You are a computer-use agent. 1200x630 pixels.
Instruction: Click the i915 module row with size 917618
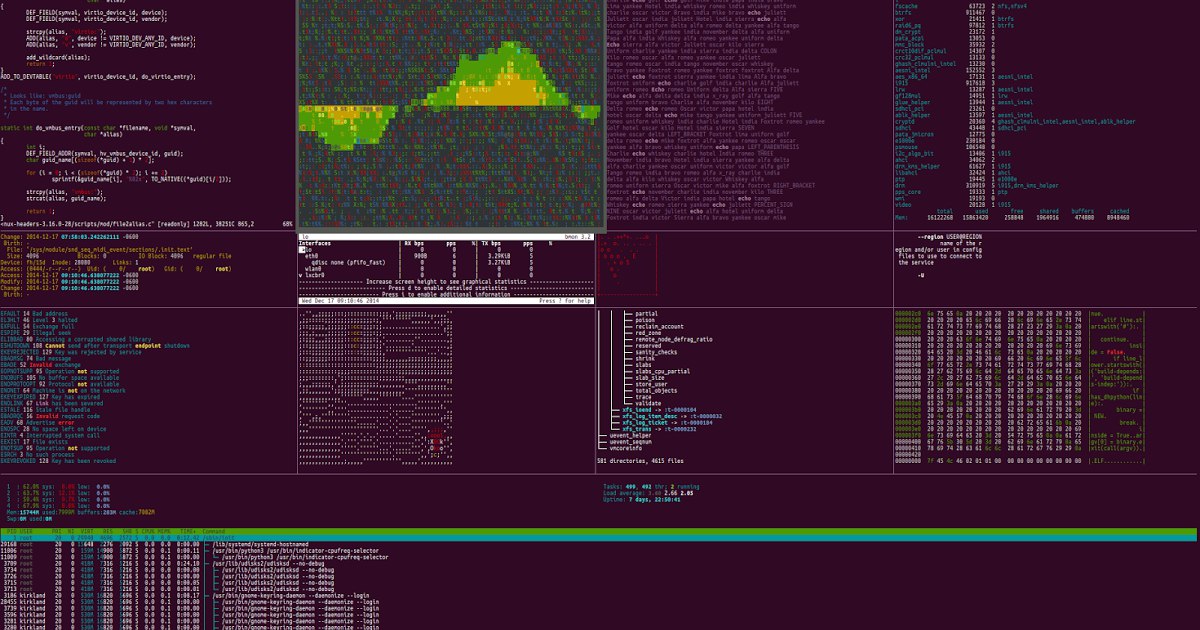[x=945, y=83]
